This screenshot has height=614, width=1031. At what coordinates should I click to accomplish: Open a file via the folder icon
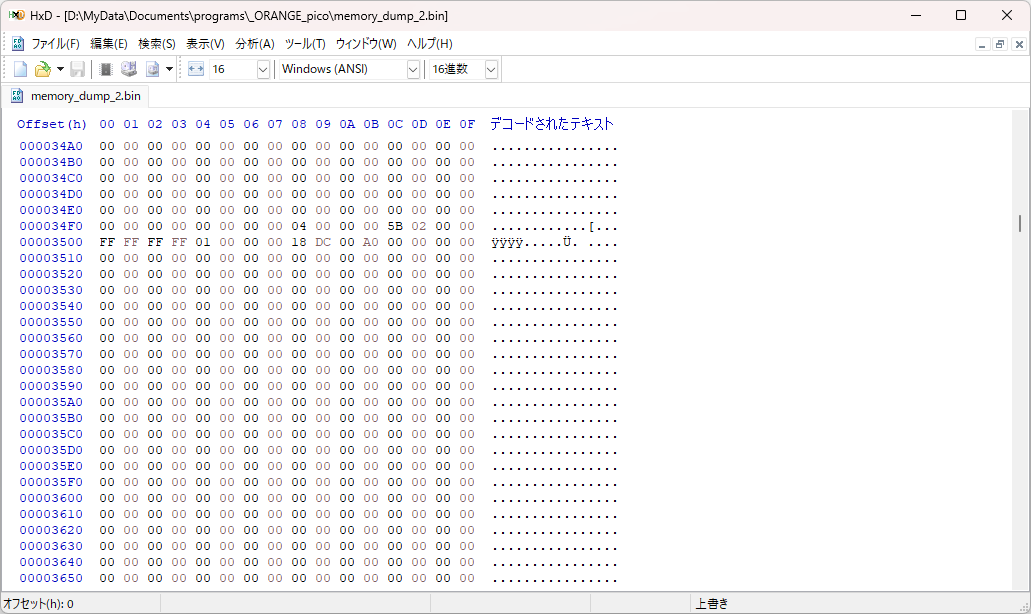pyautogui.click(x=43, y=69)
